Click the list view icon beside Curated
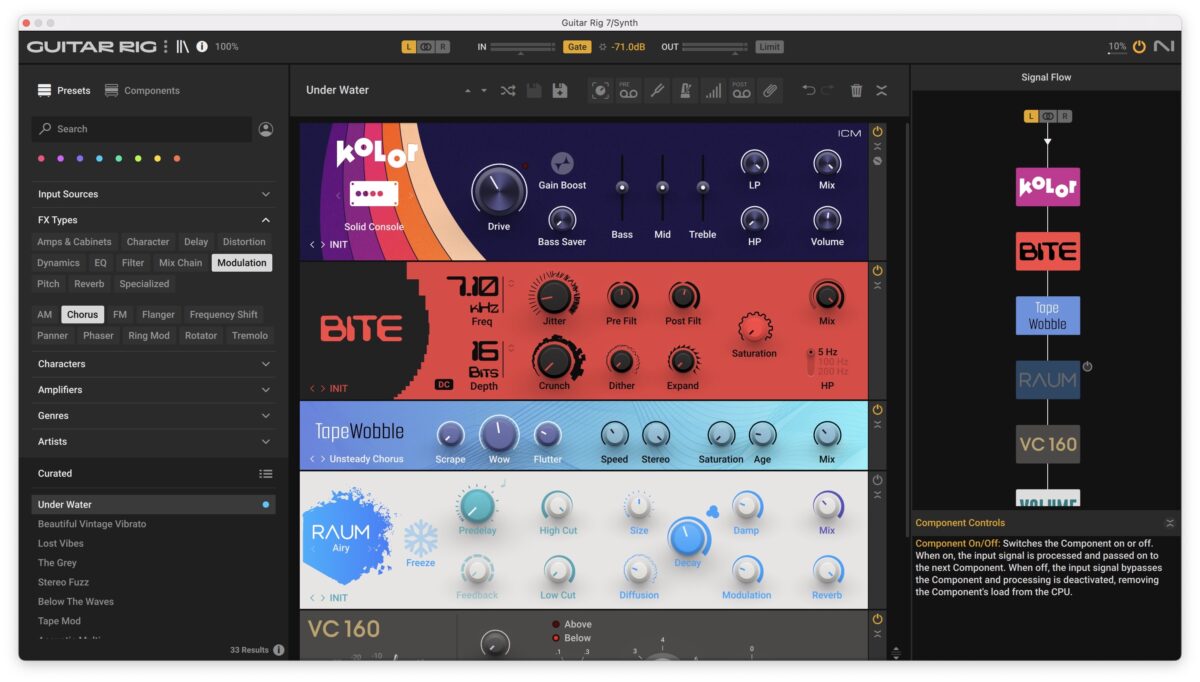Viewport: 1200px width, 682px height. pyautogui.click(x=266, y=474)
